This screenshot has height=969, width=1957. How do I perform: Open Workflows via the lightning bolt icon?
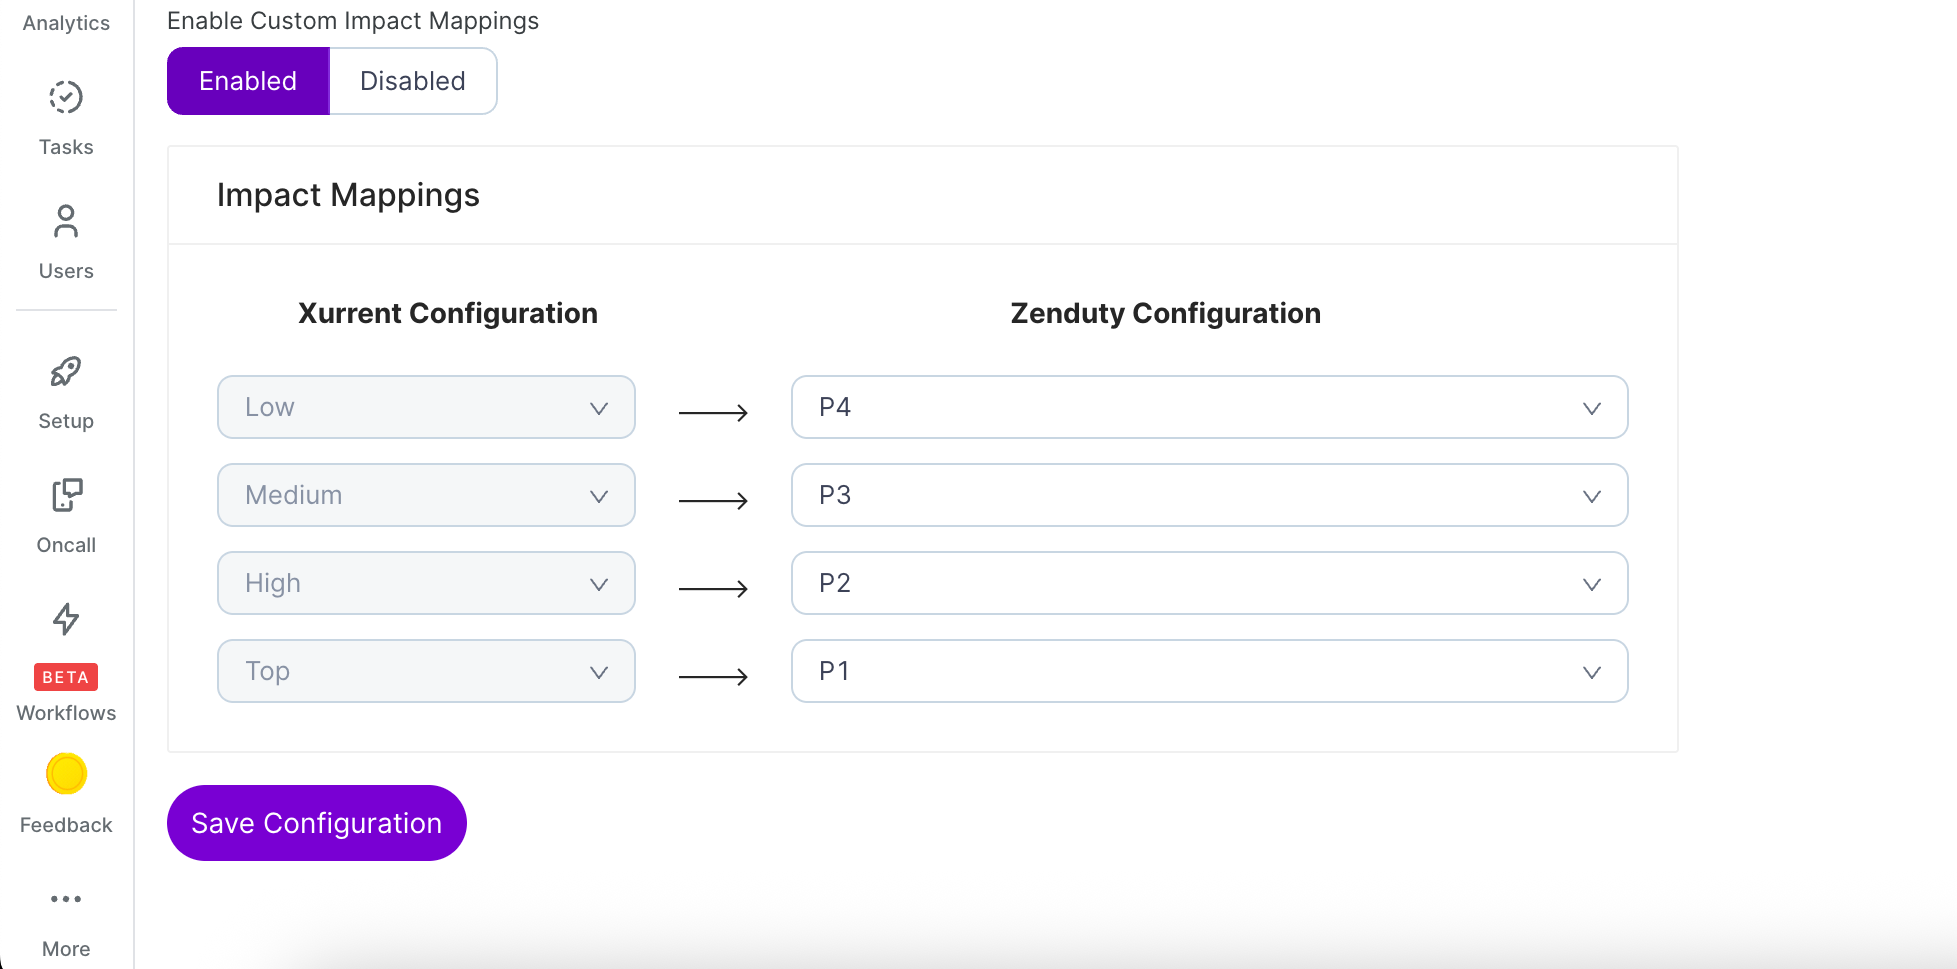pyautogui.click(x=66, y=619)
